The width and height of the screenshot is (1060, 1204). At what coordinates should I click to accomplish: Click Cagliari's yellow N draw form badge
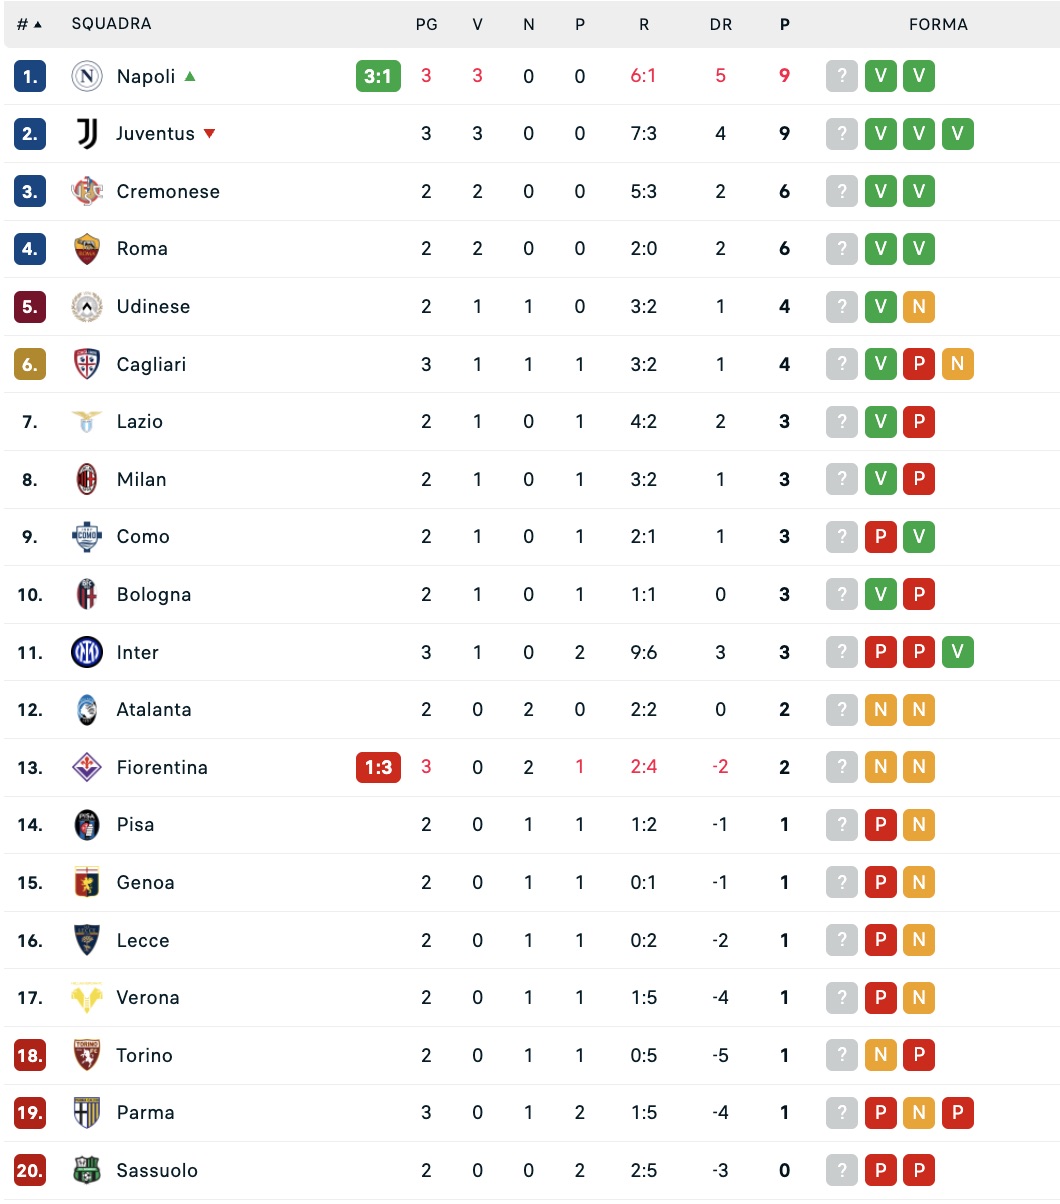pyautogui.click(x=957, y=364)
